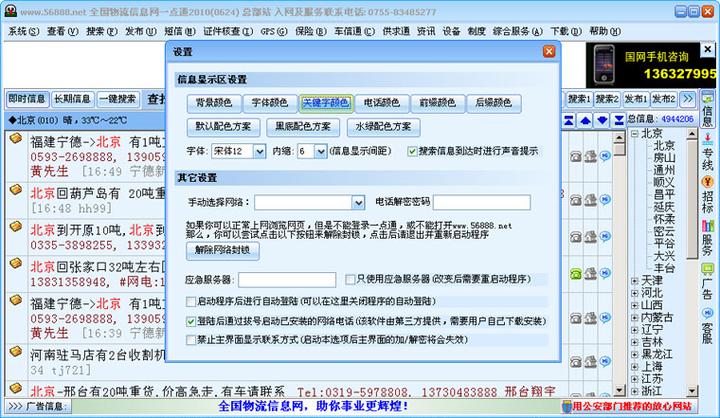Collapse the 北京 tree node
This screenshot has width=720, height=418.
pos(635,134)
